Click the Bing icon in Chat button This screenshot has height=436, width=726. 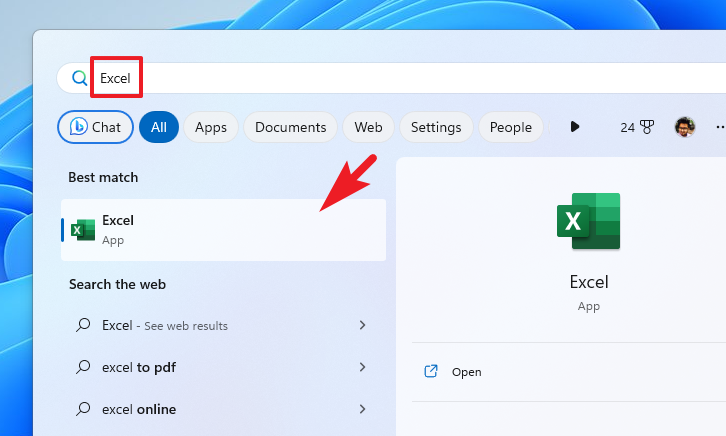79,126
